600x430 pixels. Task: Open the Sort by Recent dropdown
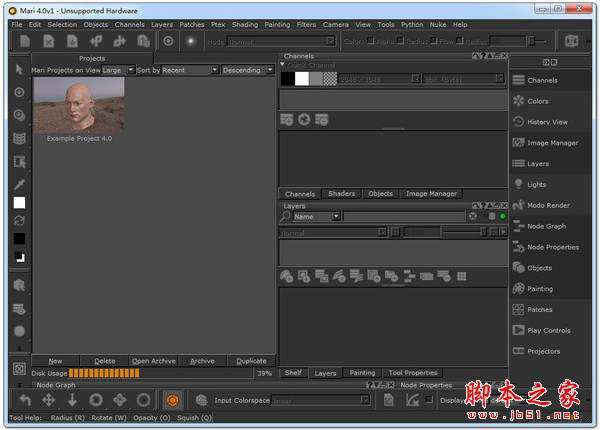190,70
